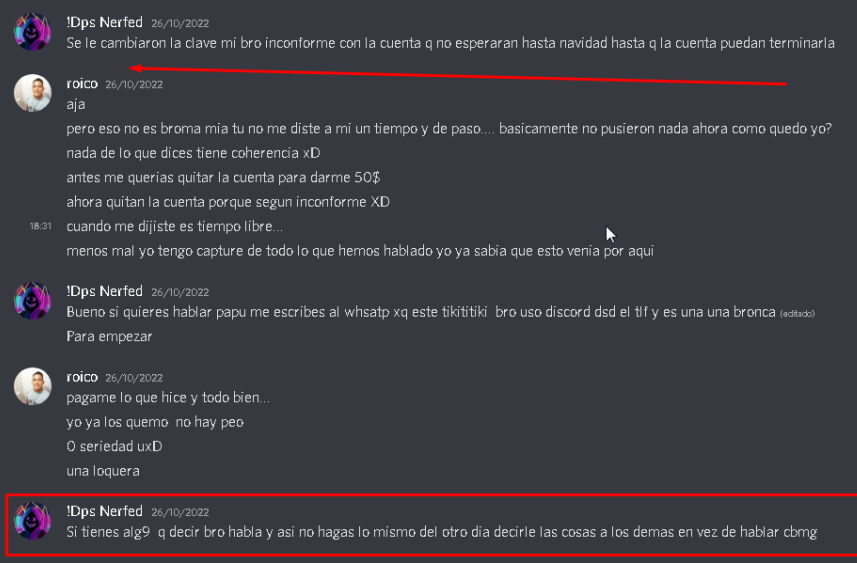Click !Dps Nerfed username above 'Si tienes alg9'
Image resolution: width=857 pixels, height=563 pixels.
[104, 511]
